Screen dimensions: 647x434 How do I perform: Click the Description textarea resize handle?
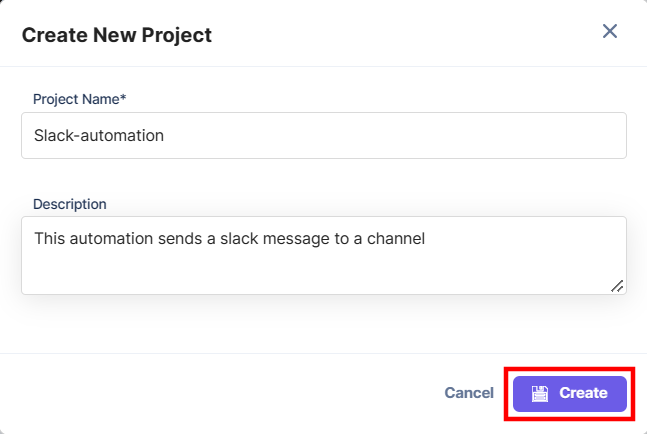tap(617, 286)
